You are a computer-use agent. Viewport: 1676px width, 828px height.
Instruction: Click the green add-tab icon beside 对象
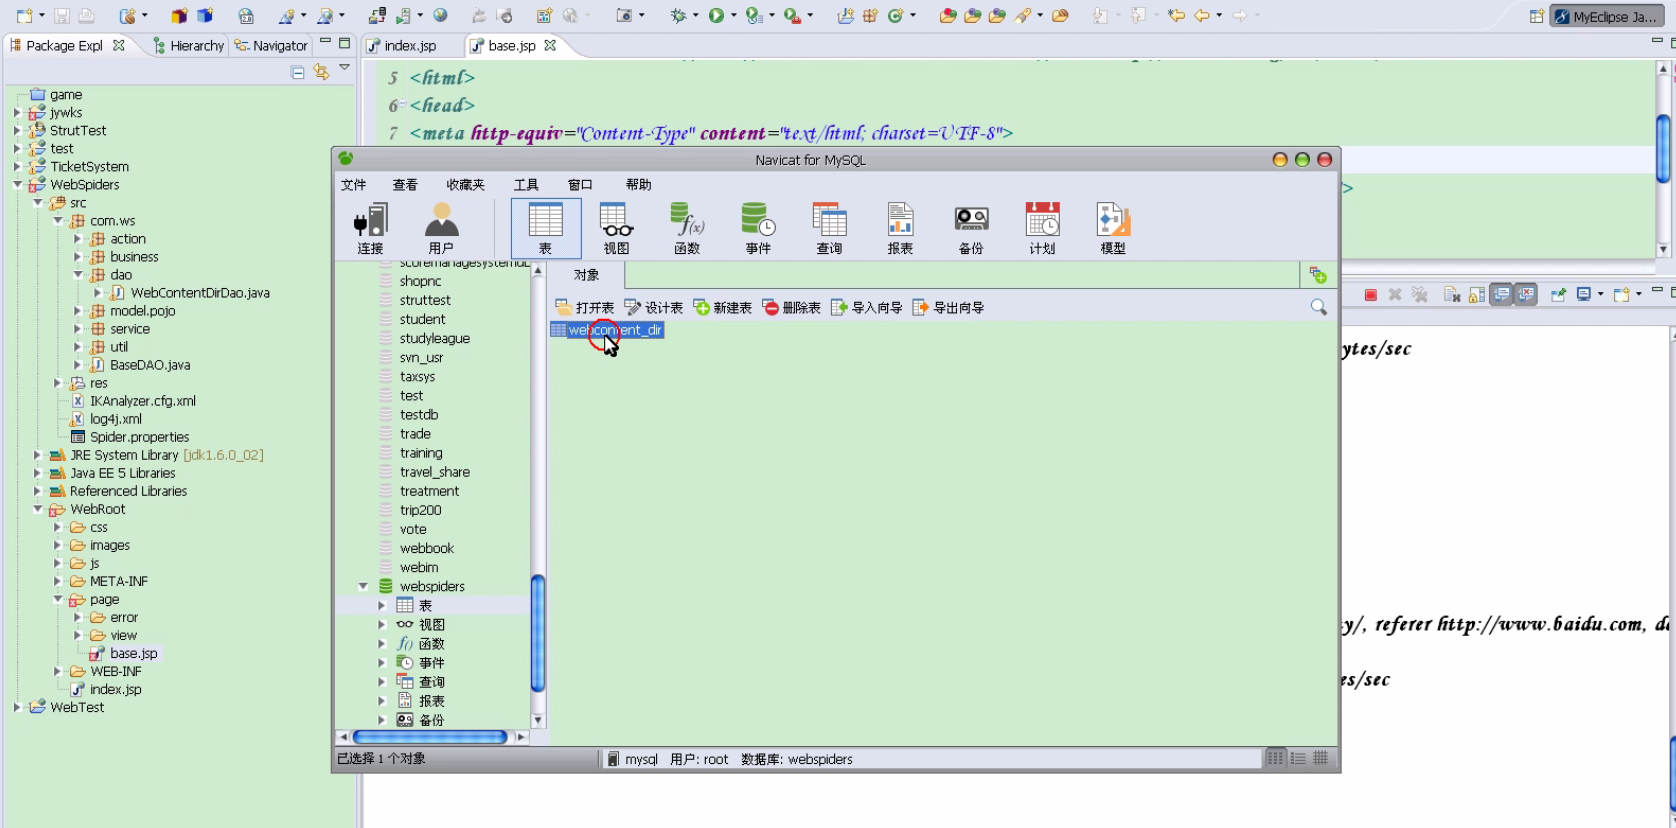click(1318, 275)
